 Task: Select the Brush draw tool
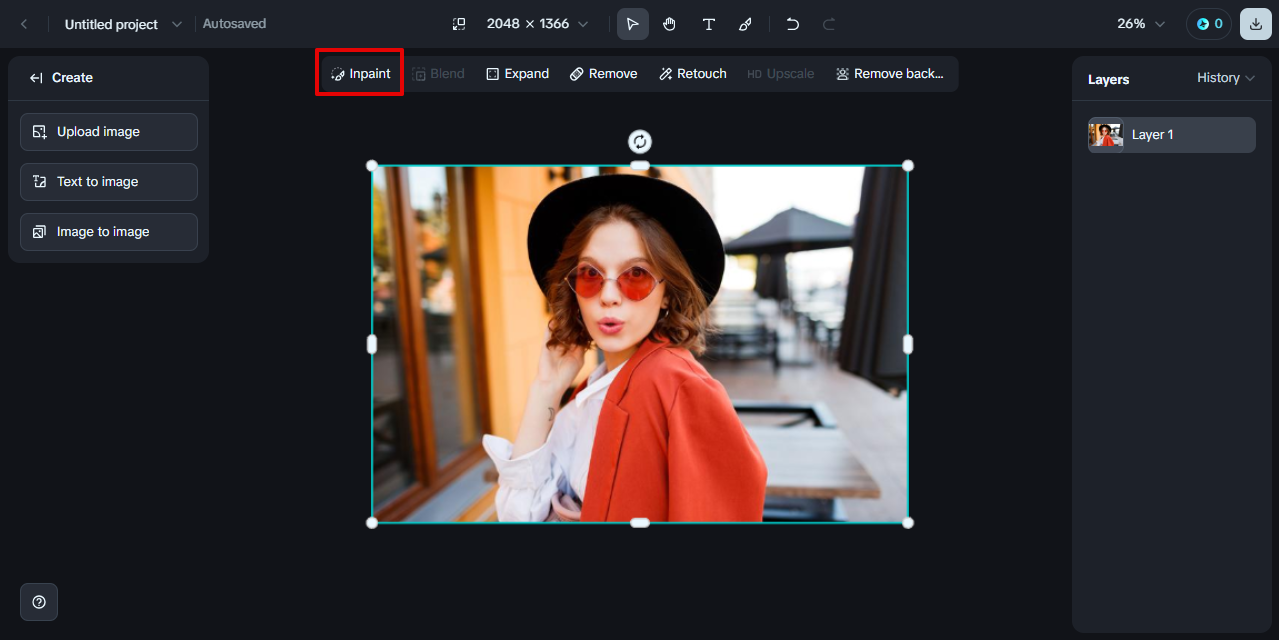[745, 24]
